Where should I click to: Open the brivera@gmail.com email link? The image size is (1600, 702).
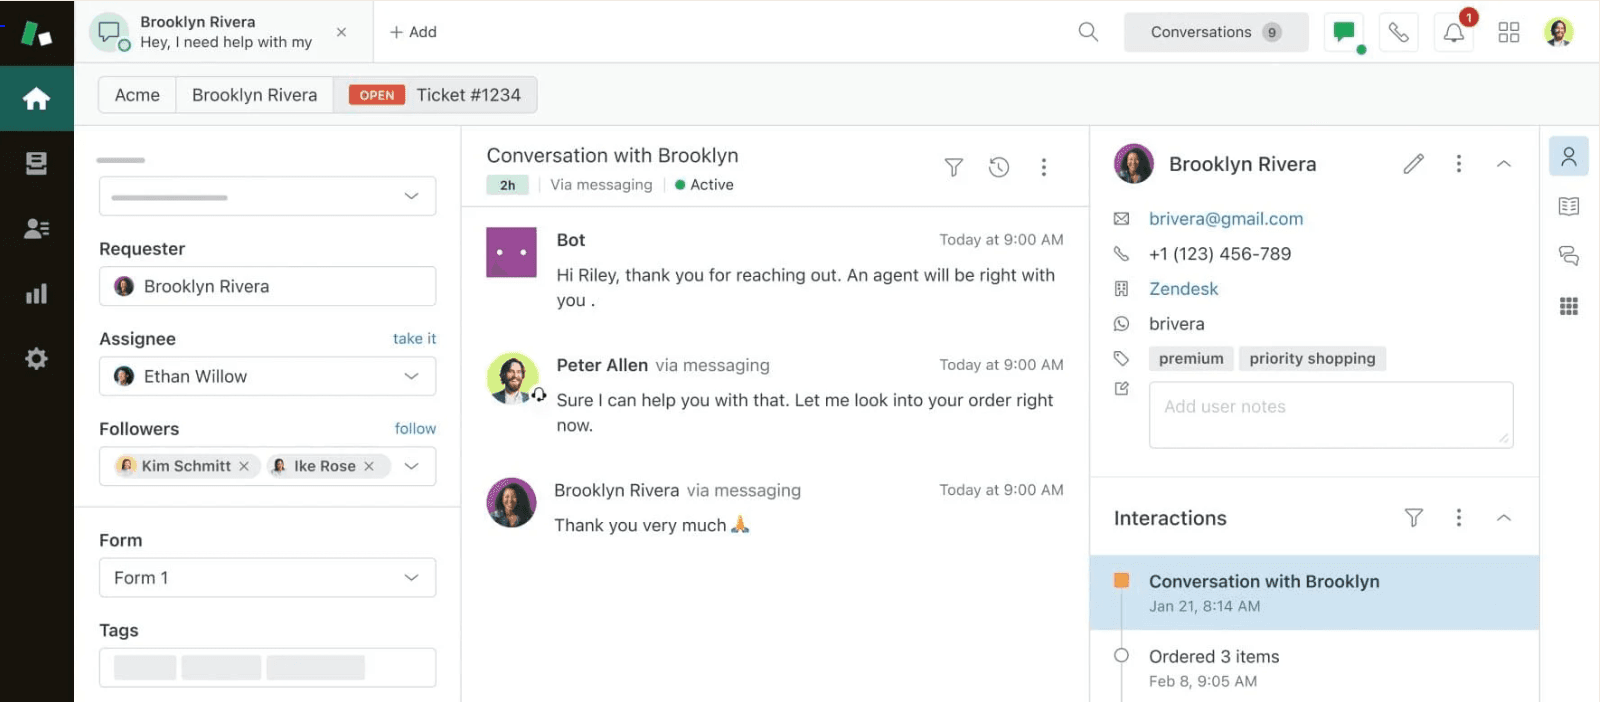pyautogui.click(x=1225, y=218)
